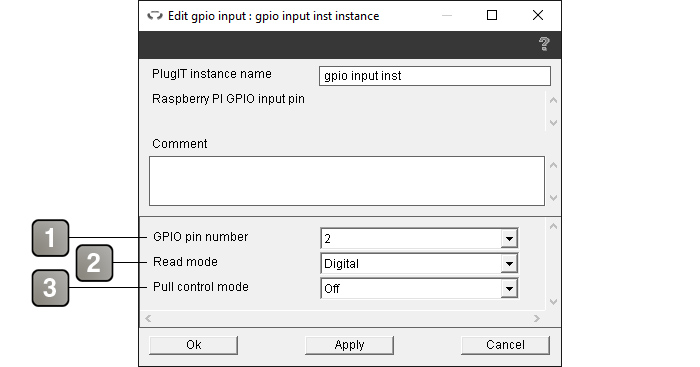Screen dimensions: 700x367
Task: Maximize the Edit gpio input window
Action: [492, 15]
